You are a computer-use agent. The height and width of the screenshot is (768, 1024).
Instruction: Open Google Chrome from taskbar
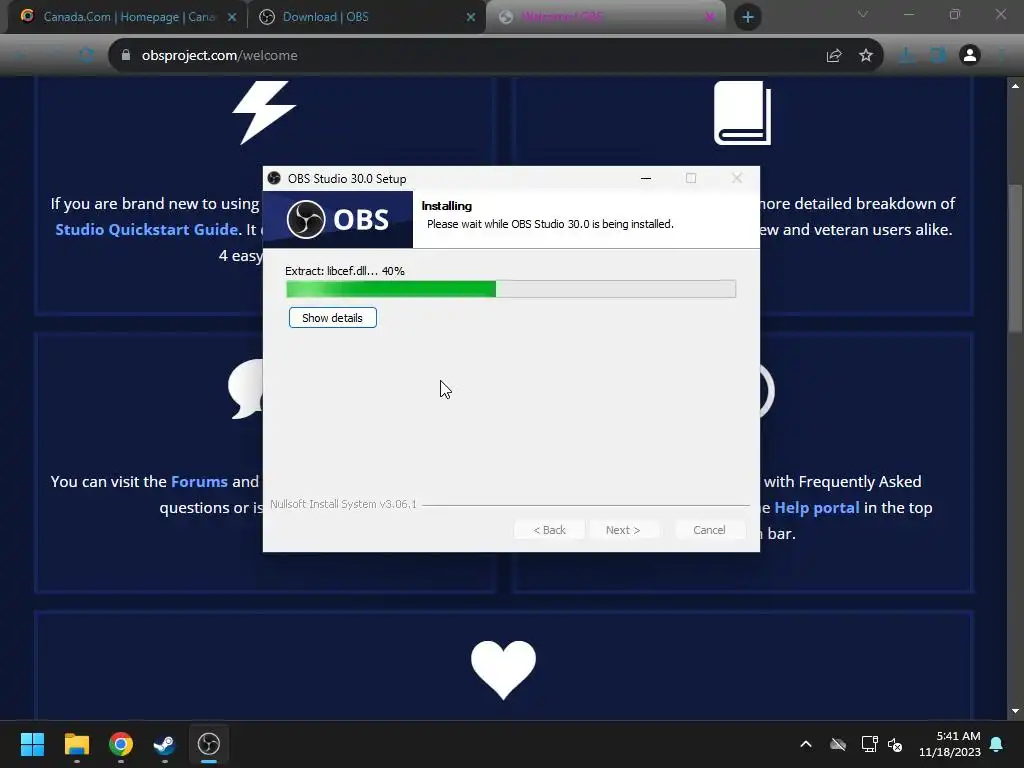tap(121, 744)
